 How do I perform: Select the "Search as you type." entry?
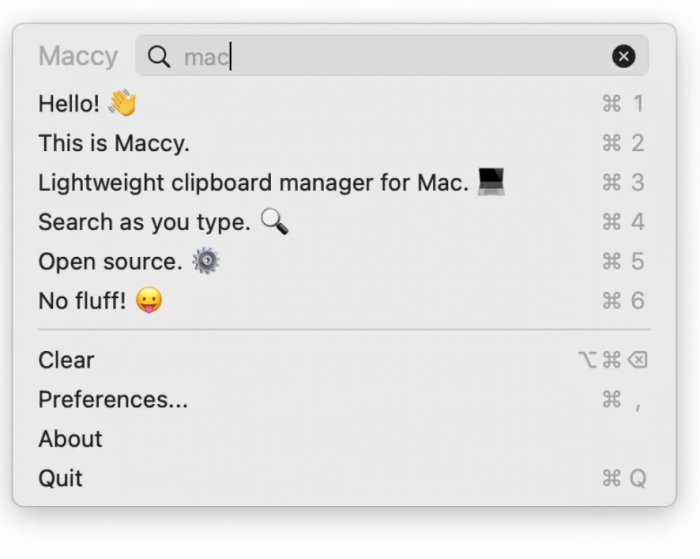[x=143, y=222]
